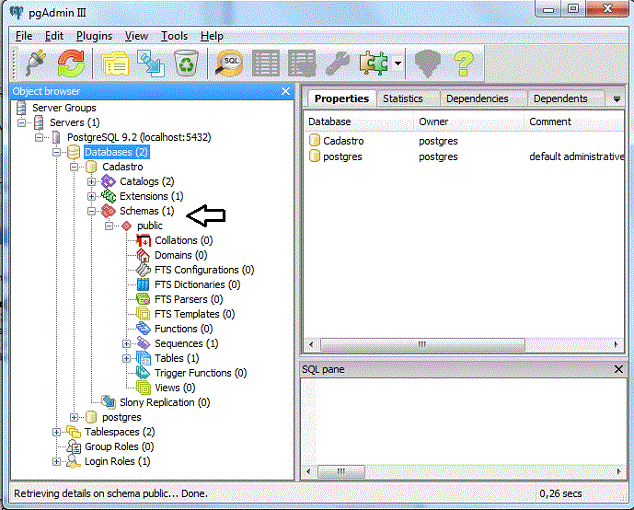Click the Properties scrollbar right arrow

pyautogui.click(x=616, y=345)
